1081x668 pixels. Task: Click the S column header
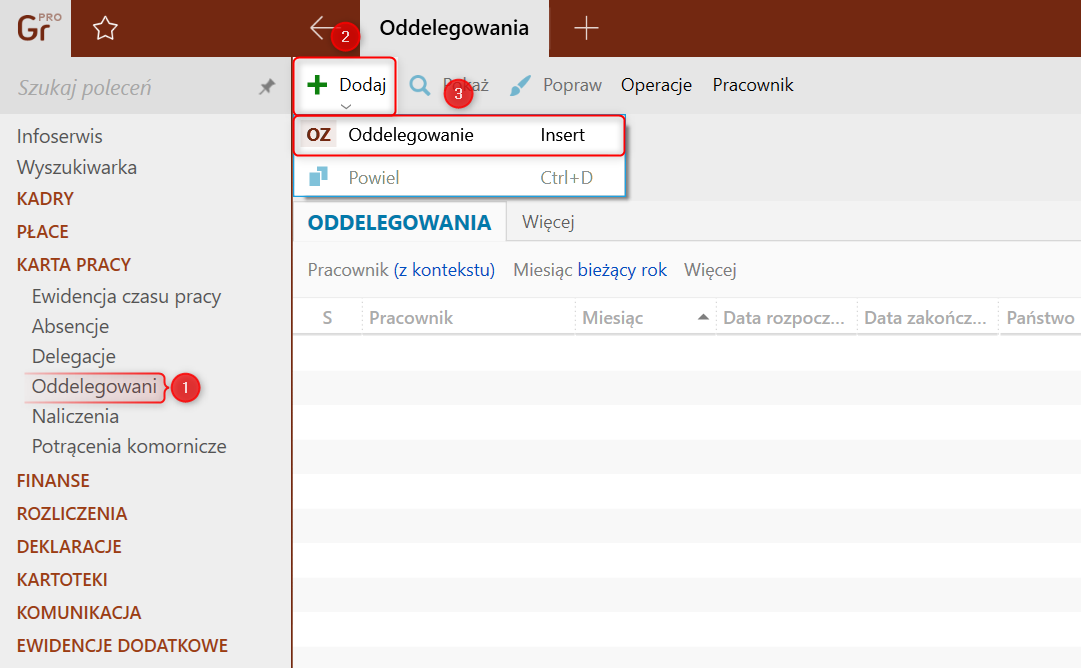pos(327,318)
